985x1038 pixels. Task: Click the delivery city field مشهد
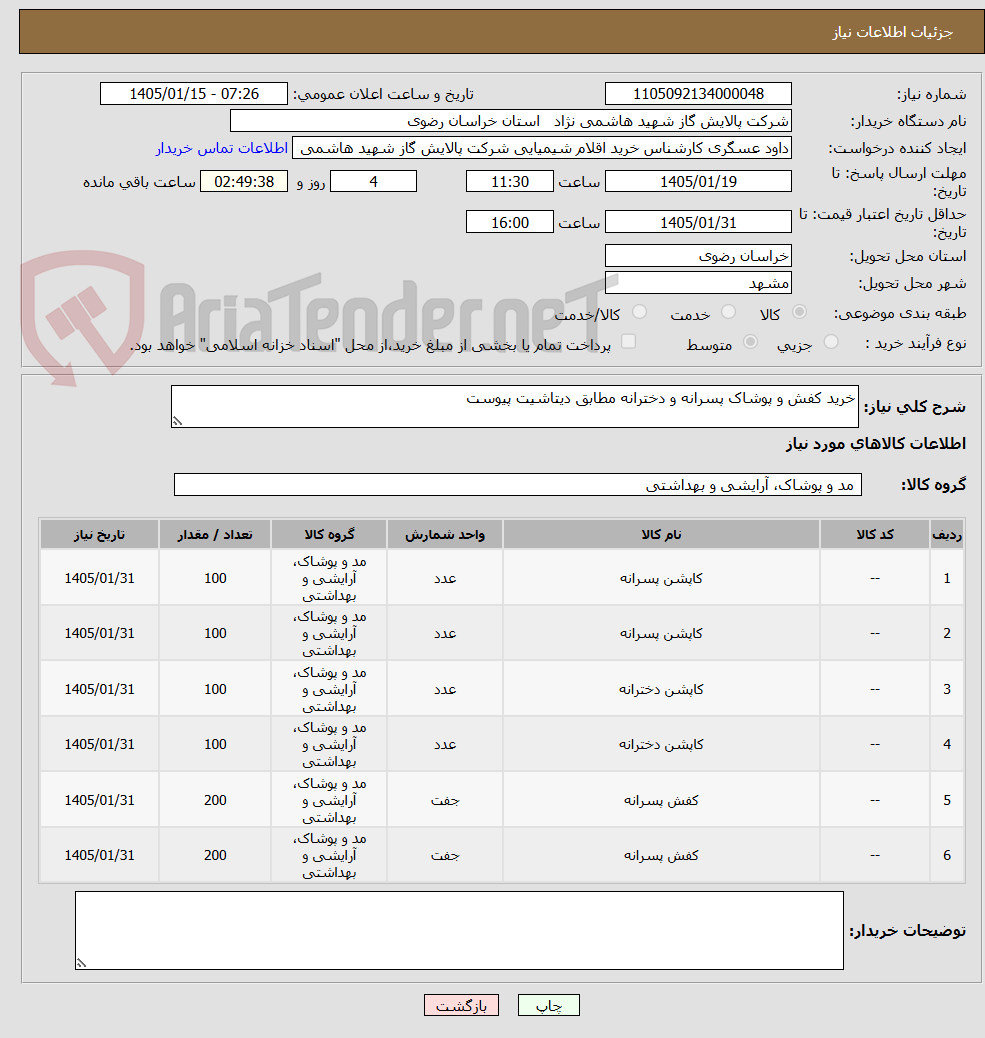tap(698, 283)
